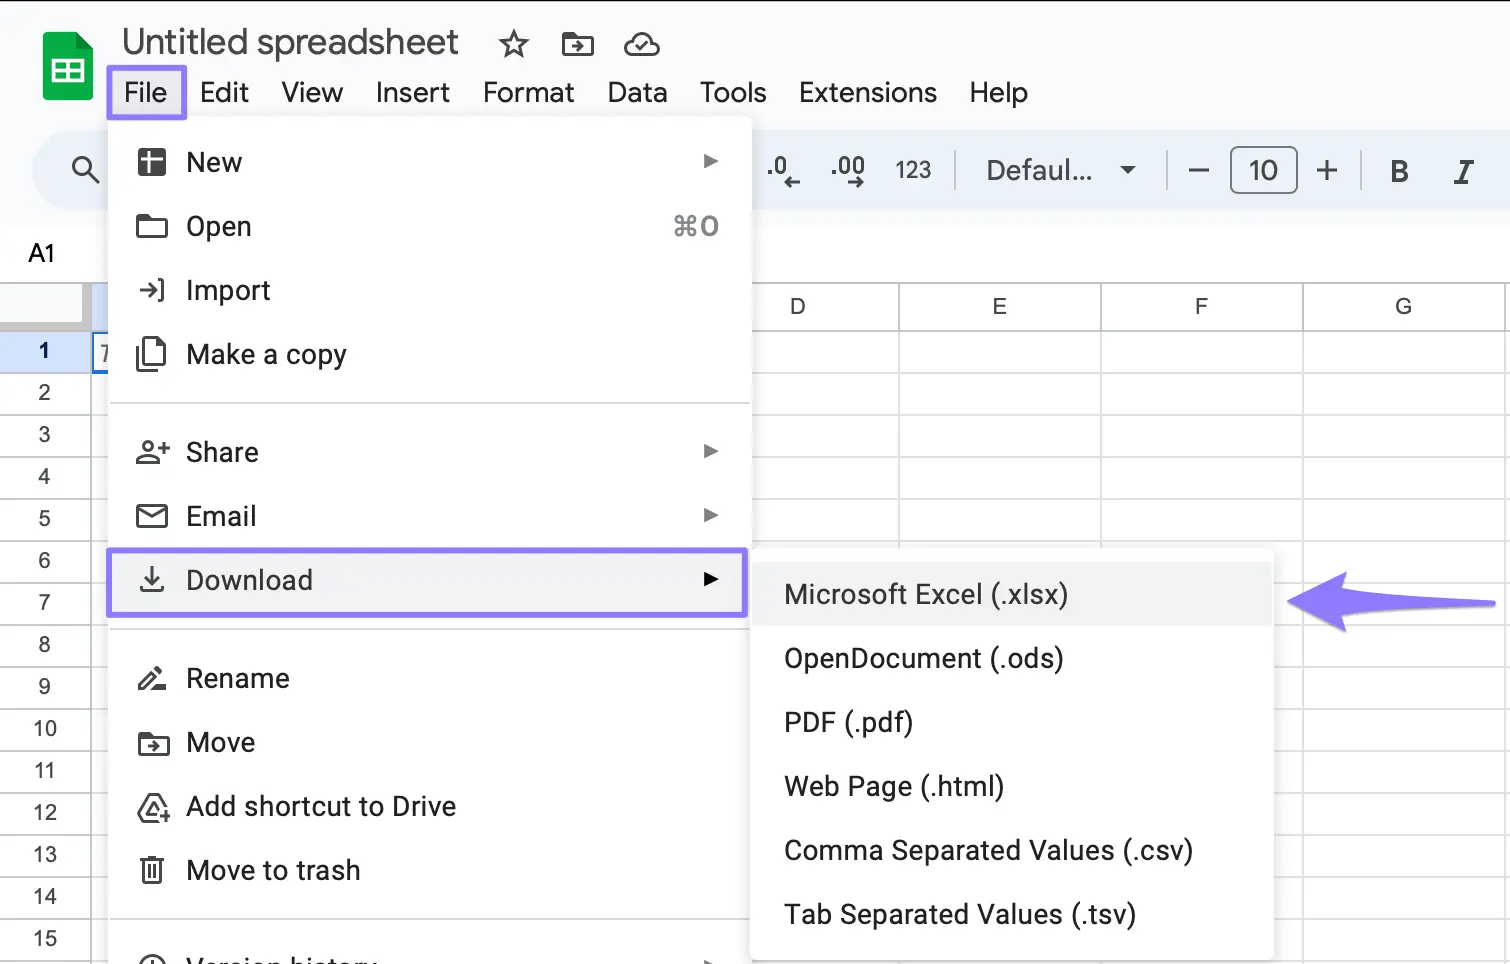The width and height of the screenshot is (1510, 964).
Task: Download as PDF (.pdf)
Action: 1012,722
